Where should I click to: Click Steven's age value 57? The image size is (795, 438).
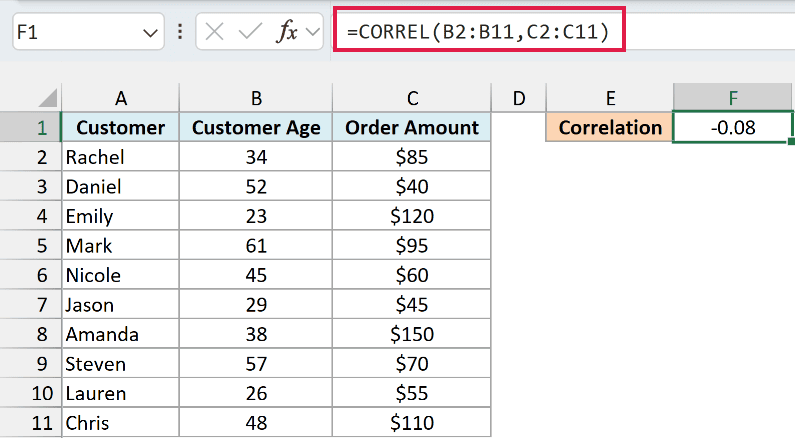[256, 364]
